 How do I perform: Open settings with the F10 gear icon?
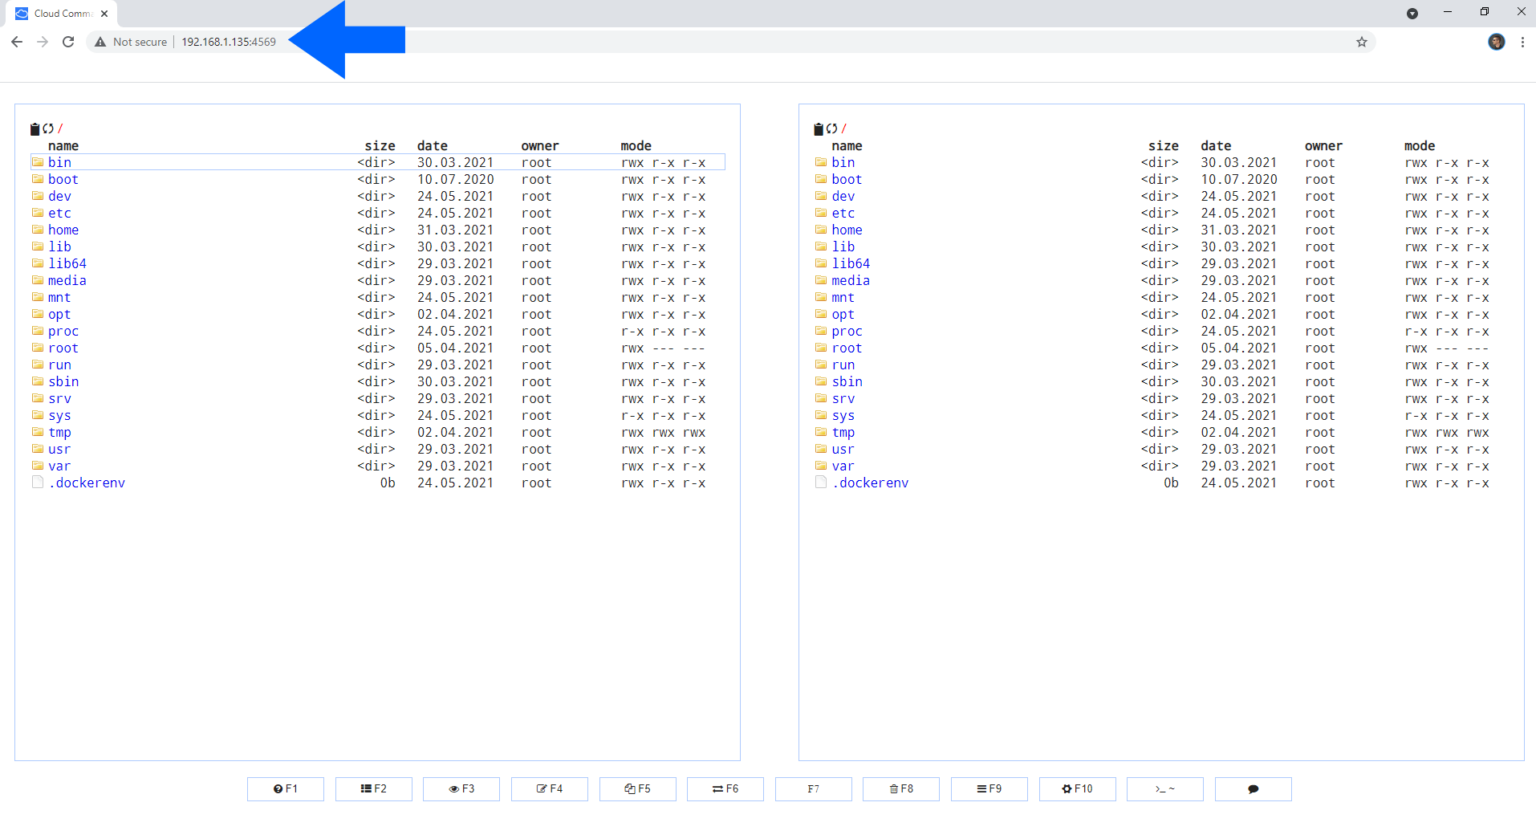click(1077, 789)
